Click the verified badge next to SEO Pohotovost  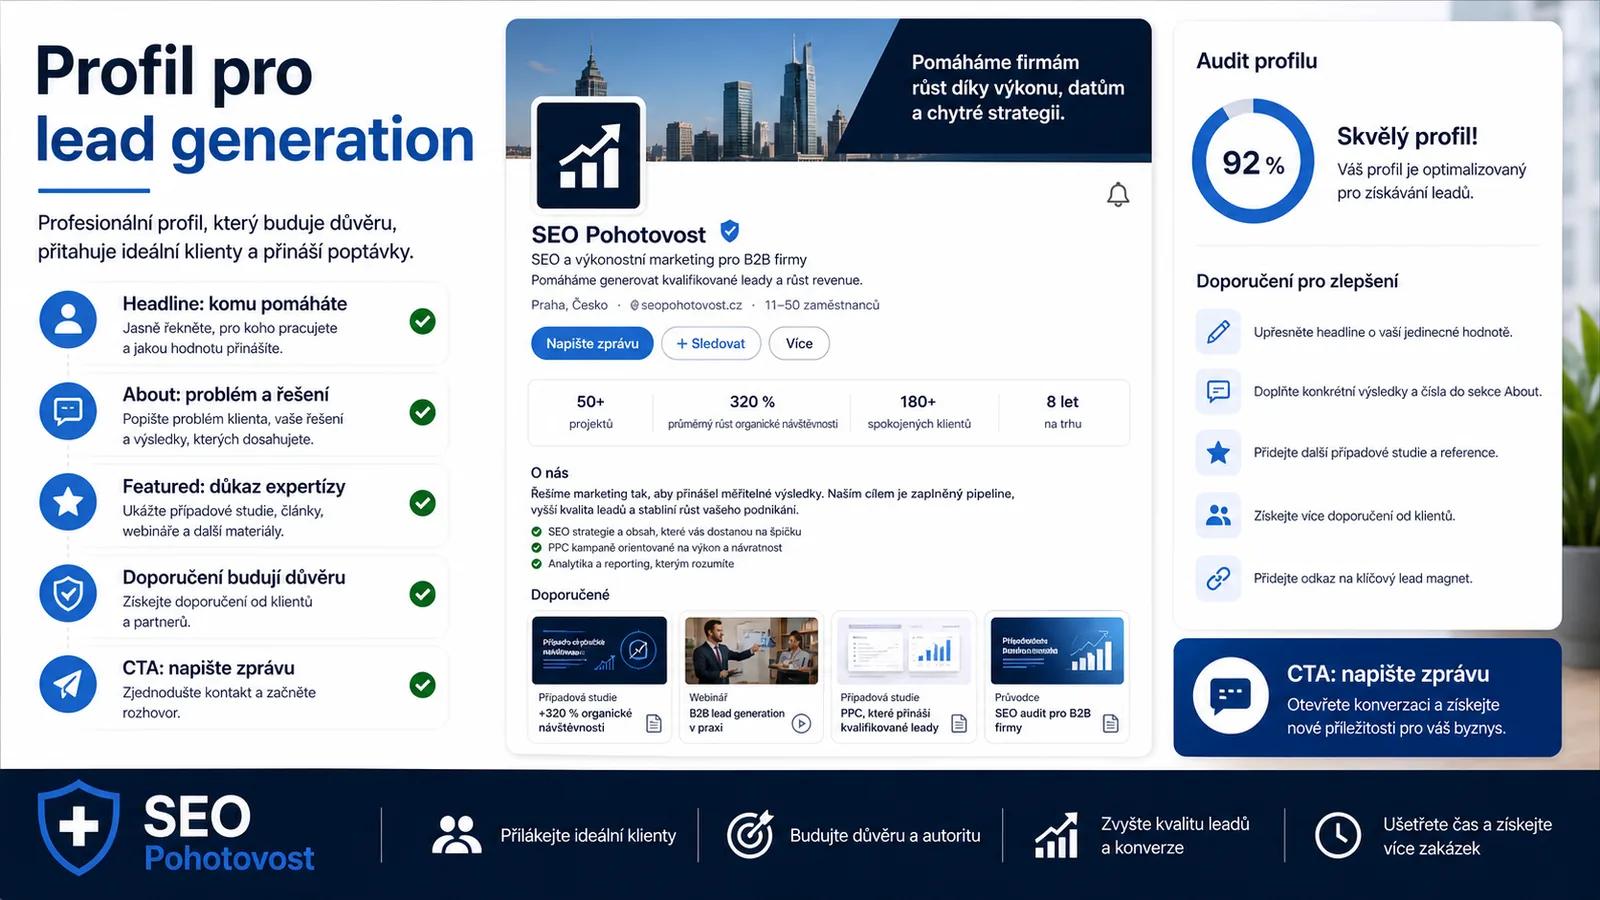[730, 232]
